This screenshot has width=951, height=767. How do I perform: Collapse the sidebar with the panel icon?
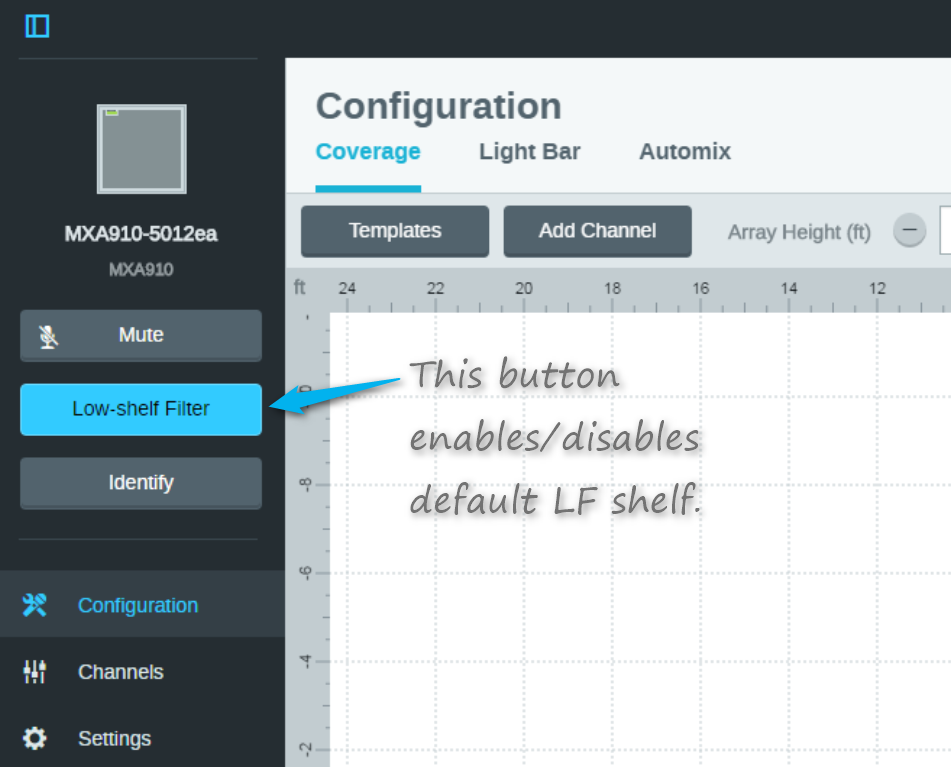click(37, 26)
